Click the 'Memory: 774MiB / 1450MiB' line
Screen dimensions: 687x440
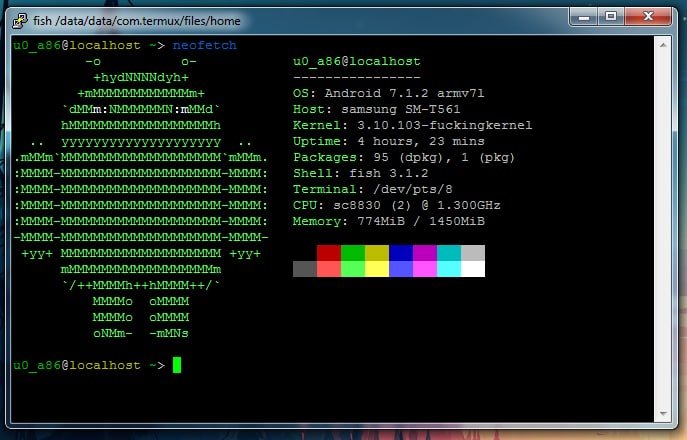click(389, 221)
